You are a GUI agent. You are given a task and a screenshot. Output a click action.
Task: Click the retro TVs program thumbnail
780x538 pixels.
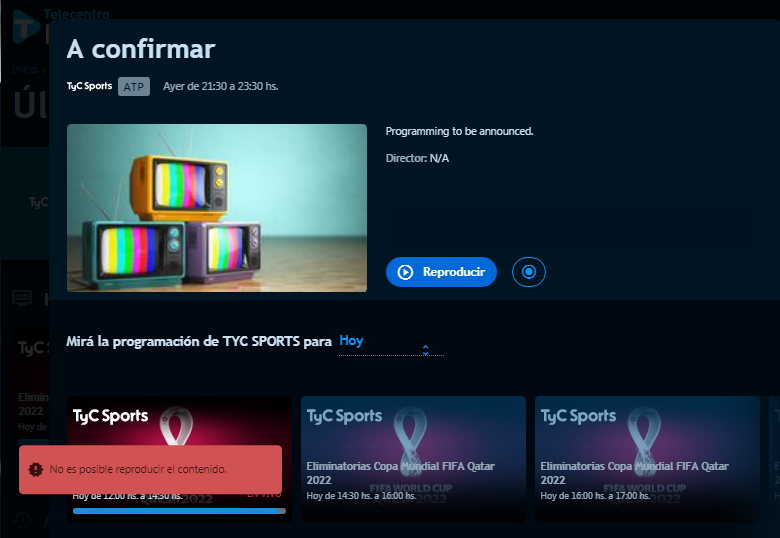(217, 208)
